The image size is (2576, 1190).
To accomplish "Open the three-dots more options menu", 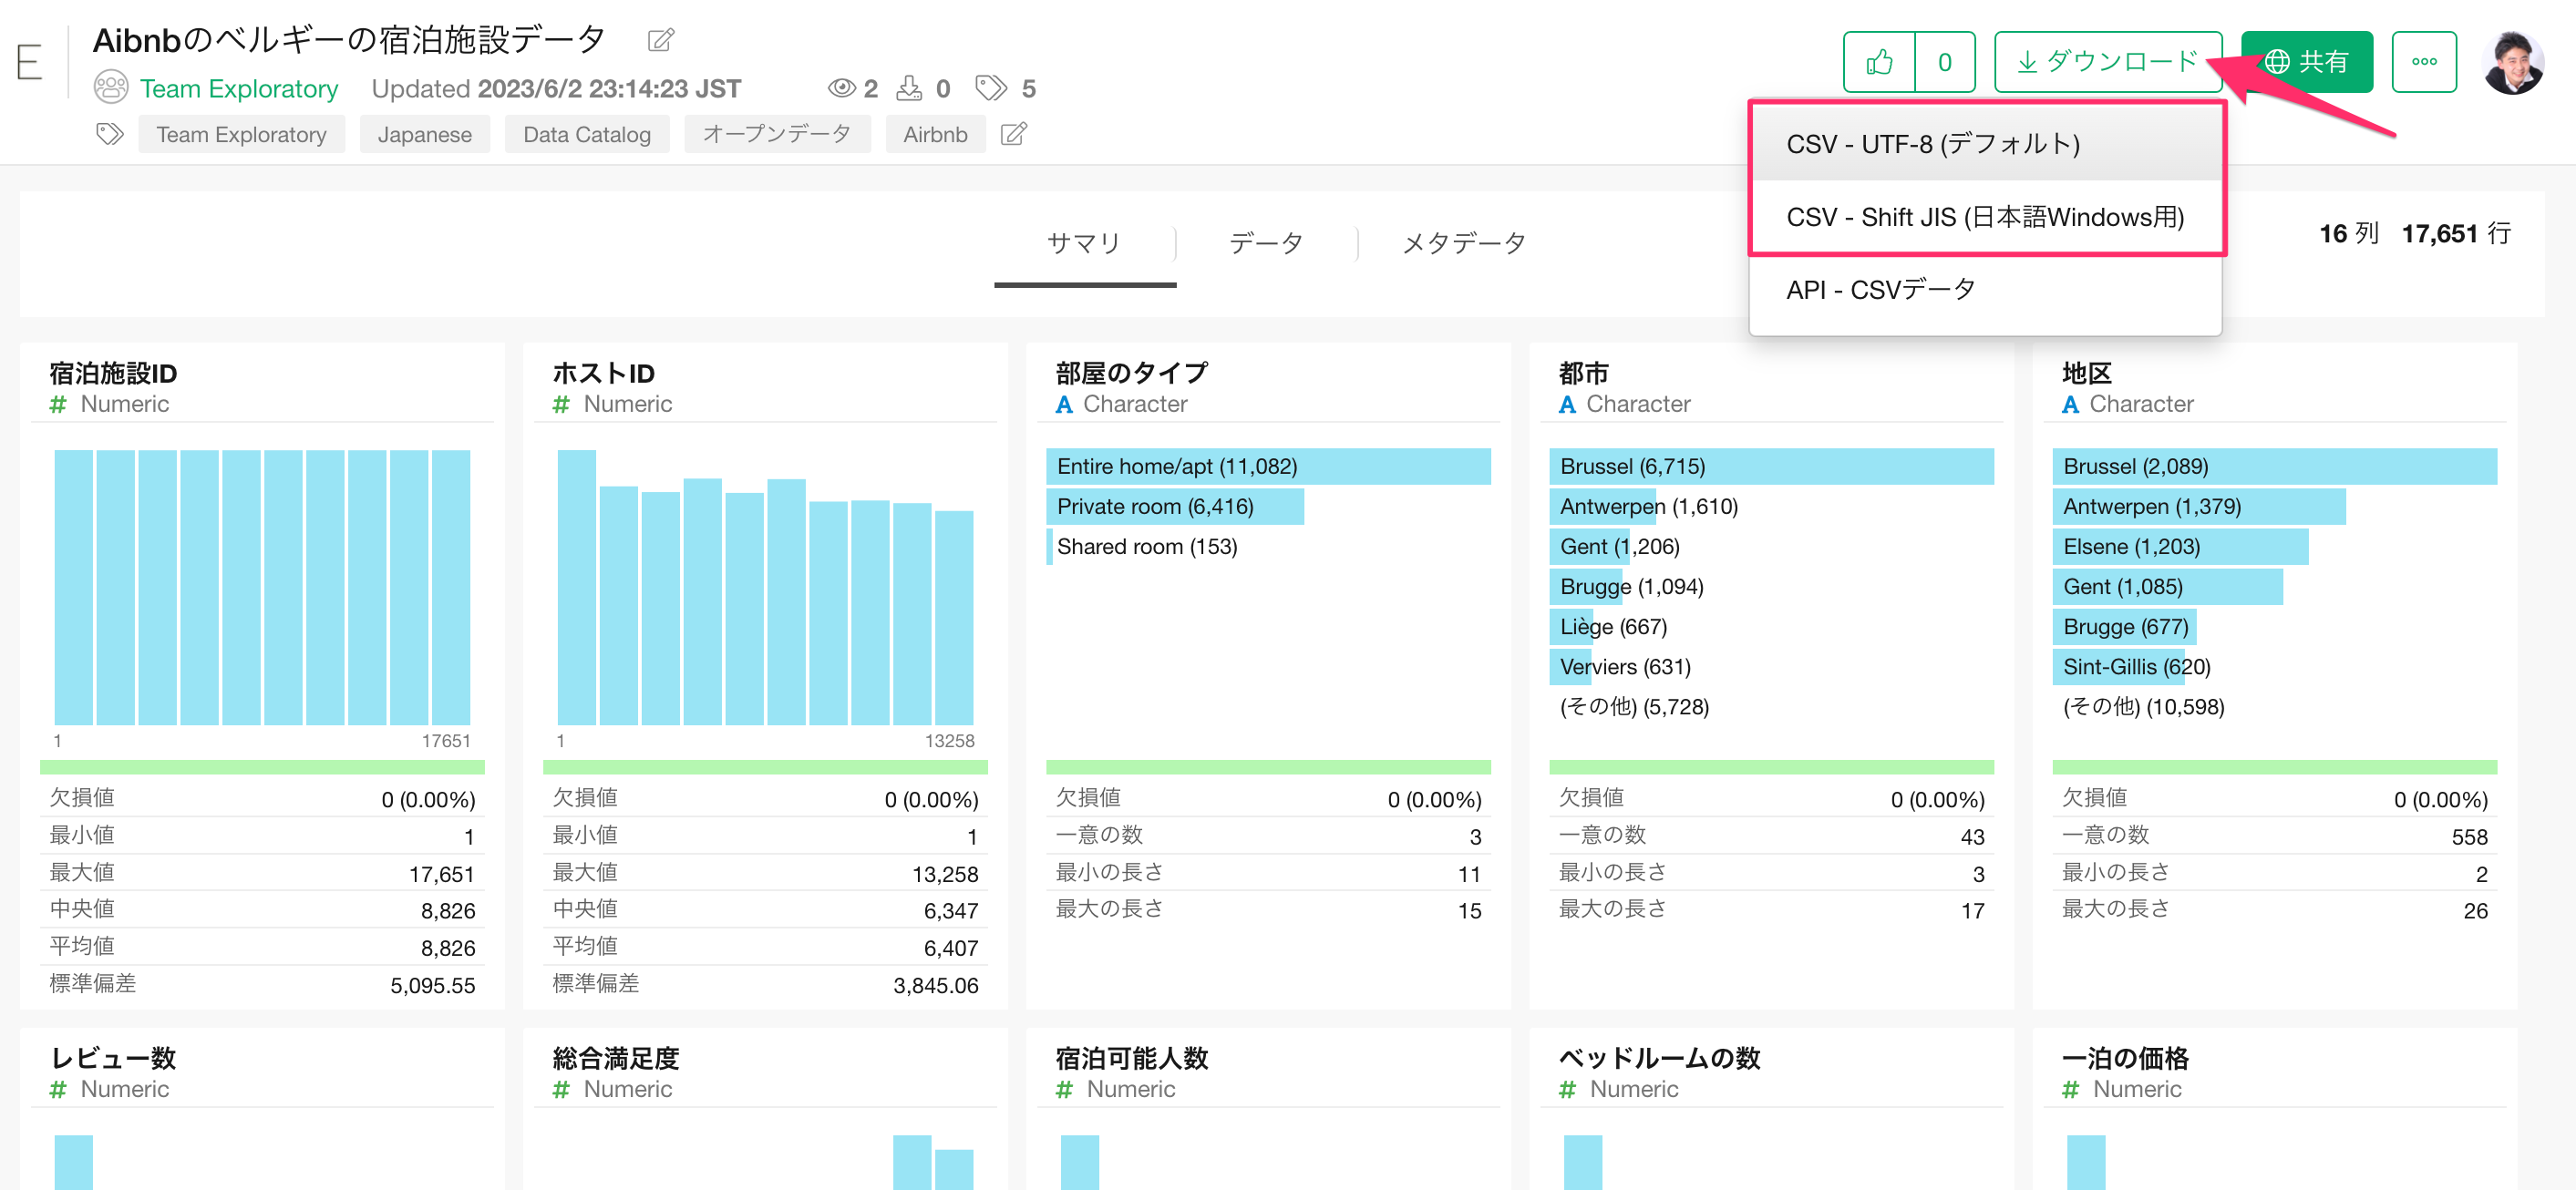I will 2423,62.
